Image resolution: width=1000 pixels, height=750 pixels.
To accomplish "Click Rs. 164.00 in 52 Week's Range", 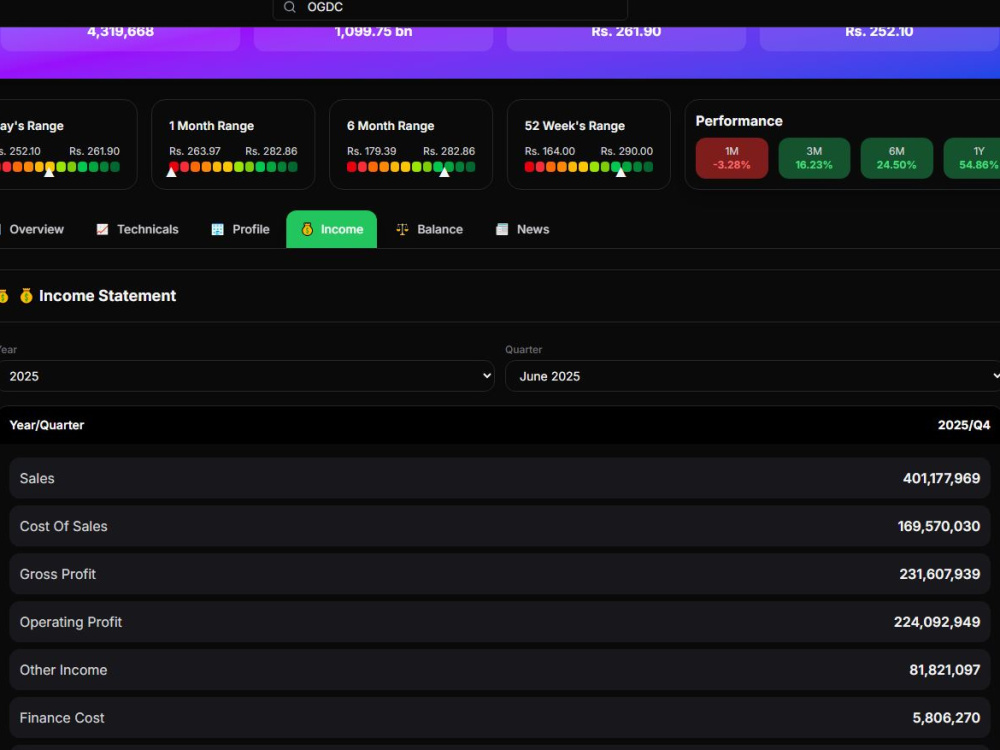I will pos(550,151).
